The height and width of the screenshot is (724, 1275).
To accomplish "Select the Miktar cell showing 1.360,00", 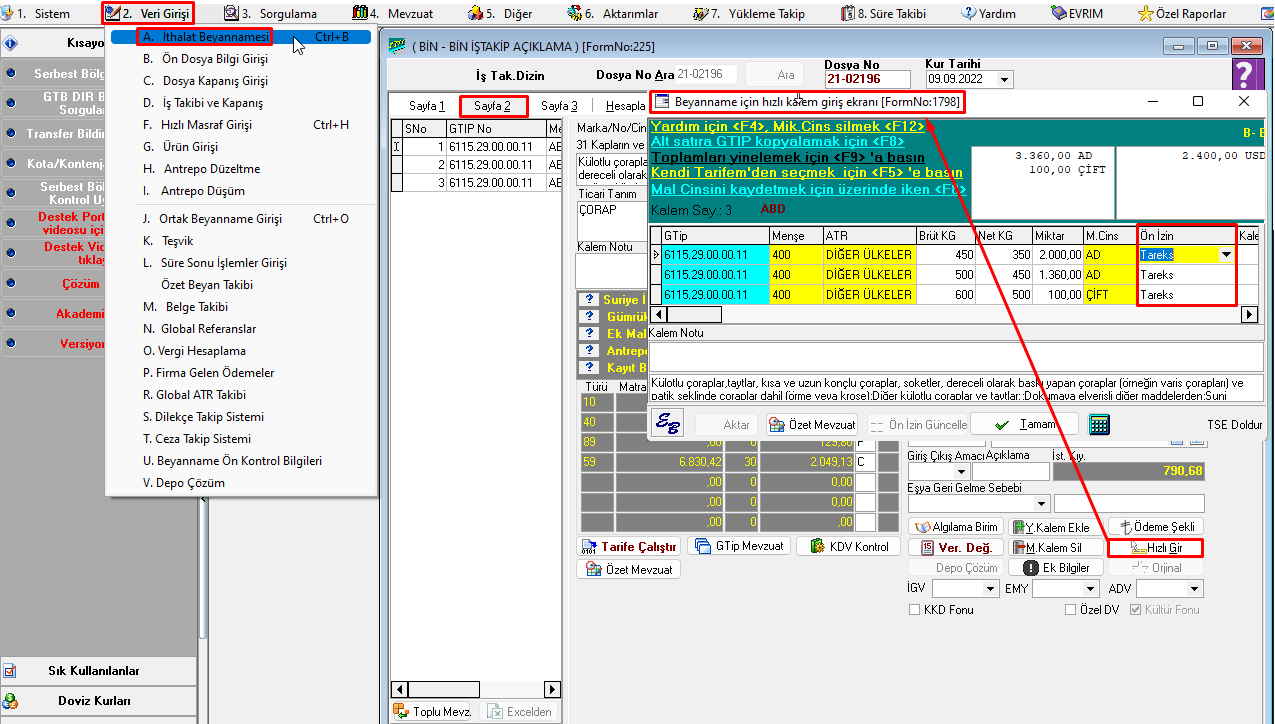I will (1058, 275).
